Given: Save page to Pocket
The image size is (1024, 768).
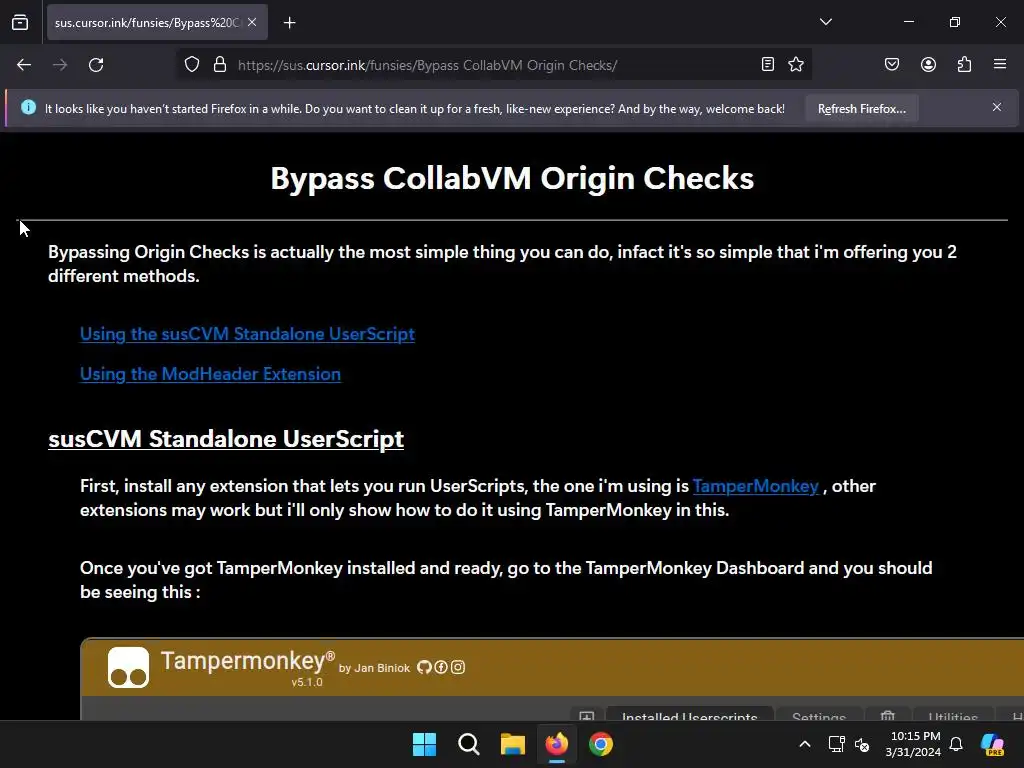Looking at the screenshot, I should tap(892, 64).
